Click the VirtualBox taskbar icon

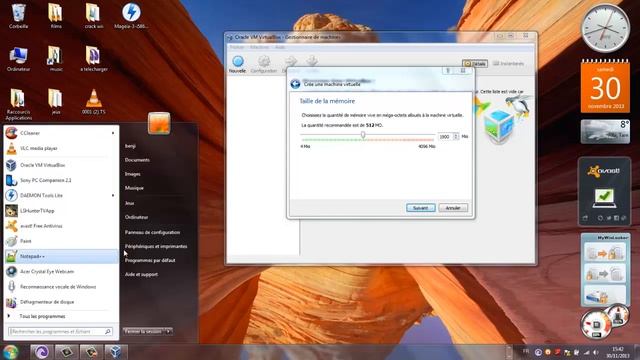116,352
